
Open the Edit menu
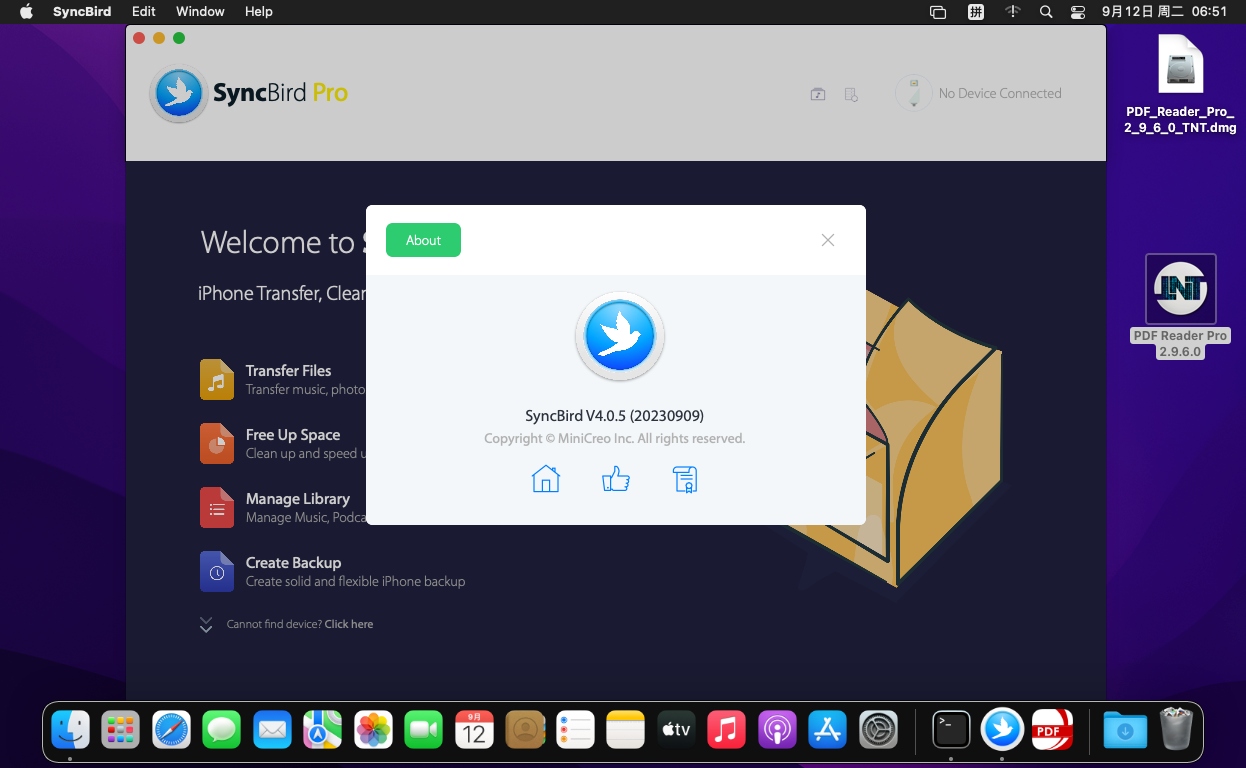tap(144, 11)
